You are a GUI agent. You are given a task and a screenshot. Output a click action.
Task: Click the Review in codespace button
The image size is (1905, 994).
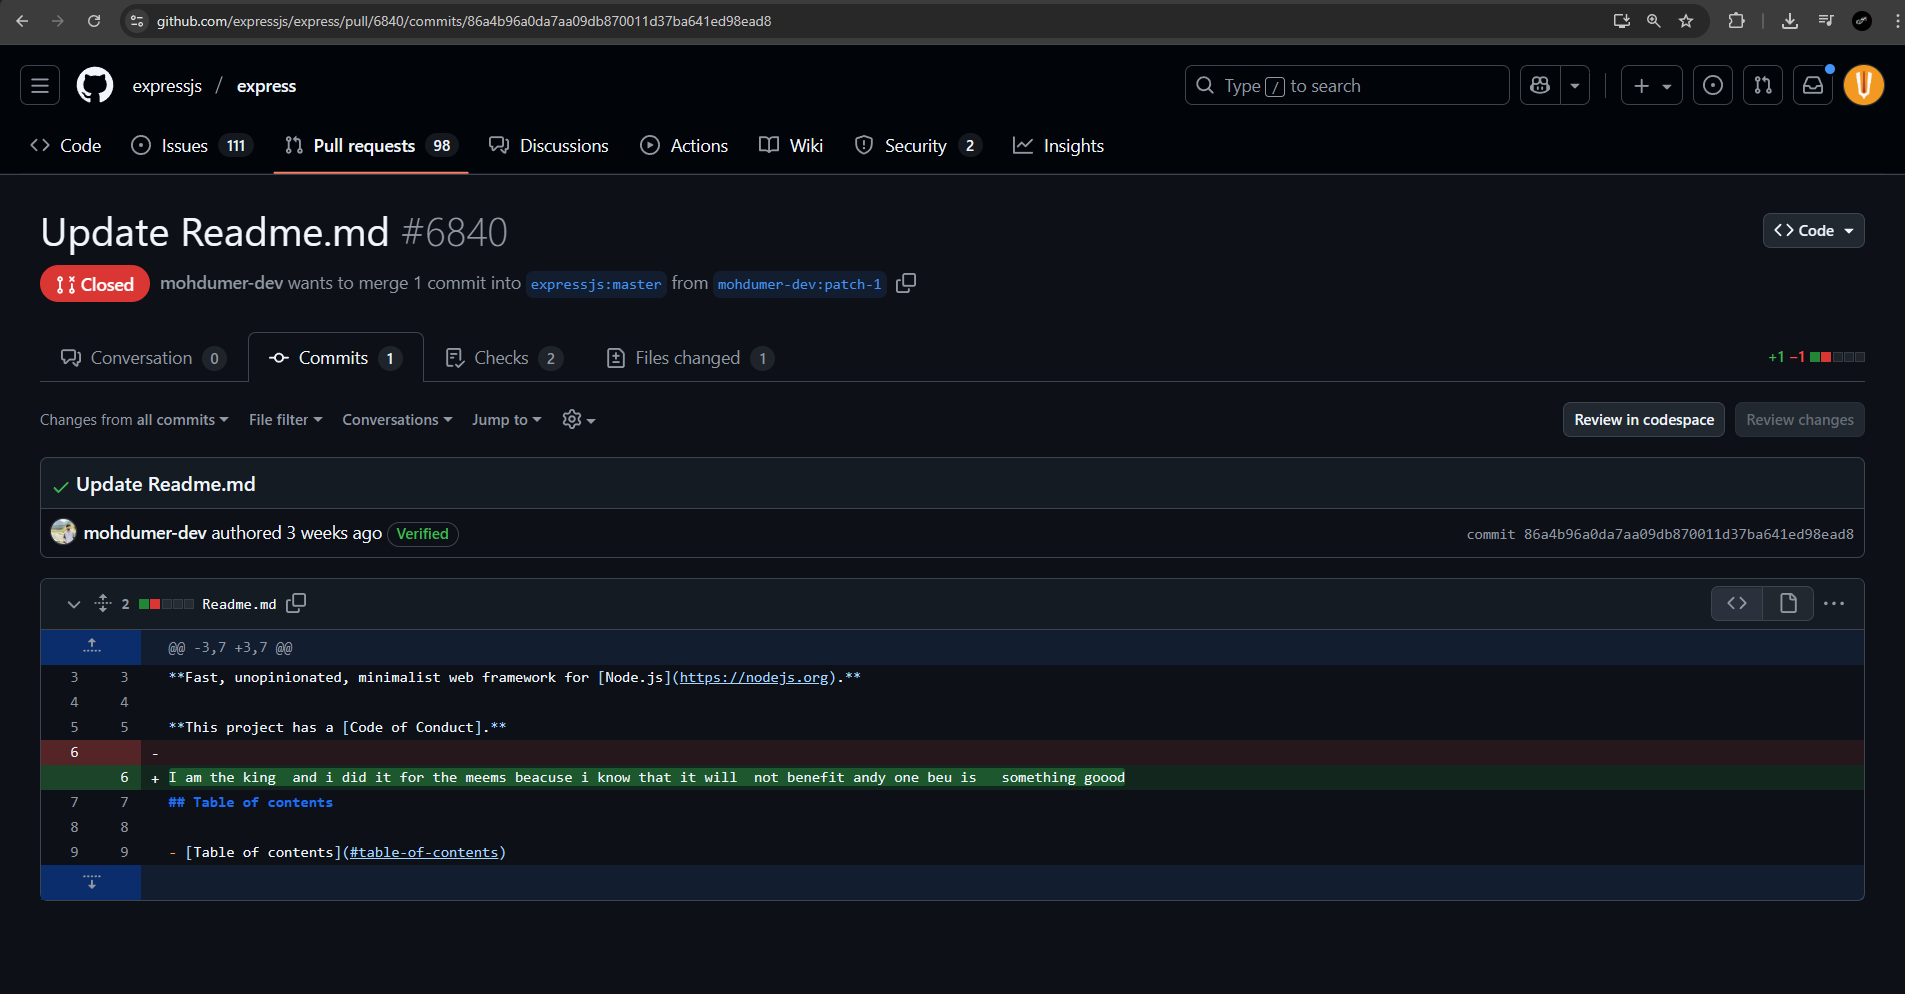point(1643,419)
